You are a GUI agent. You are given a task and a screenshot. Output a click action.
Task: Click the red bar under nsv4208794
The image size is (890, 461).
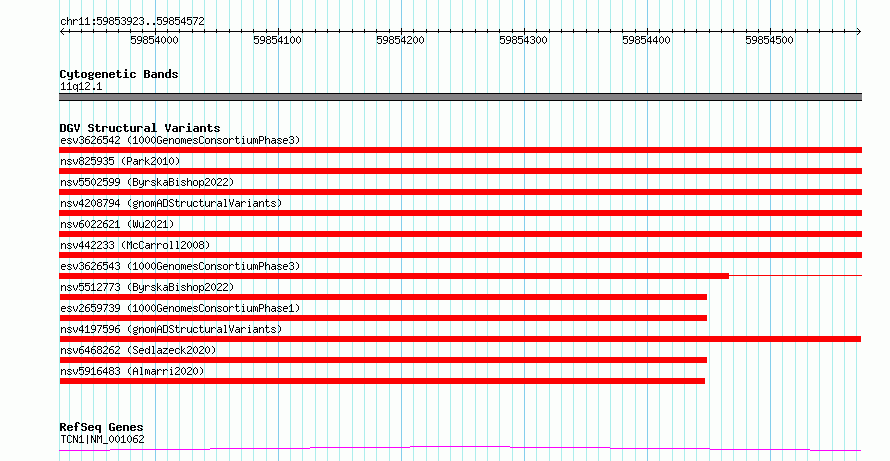tap(460, 213)
